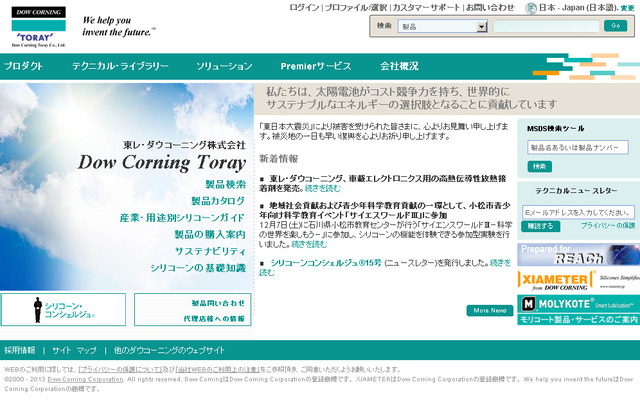Screen dimensions: 640x400
Task: Click the Dow Corning Toray logo
Action: click(38, 27)
